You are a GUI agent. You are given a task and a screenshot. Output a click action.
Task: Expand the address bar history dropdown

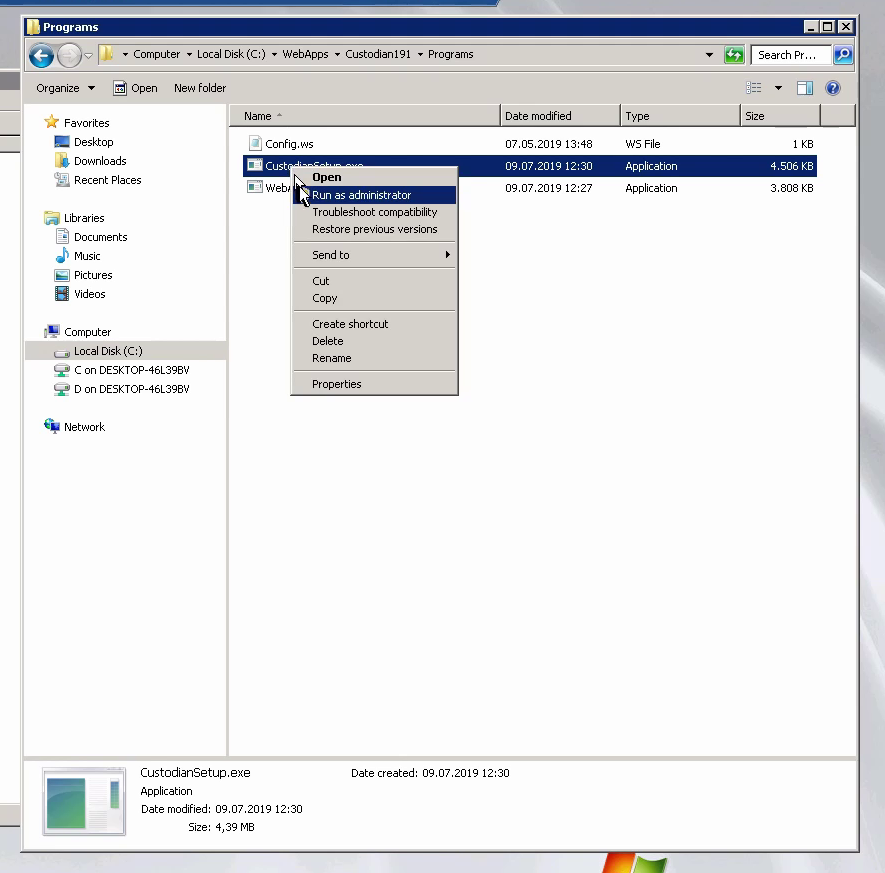click(710, 55)
